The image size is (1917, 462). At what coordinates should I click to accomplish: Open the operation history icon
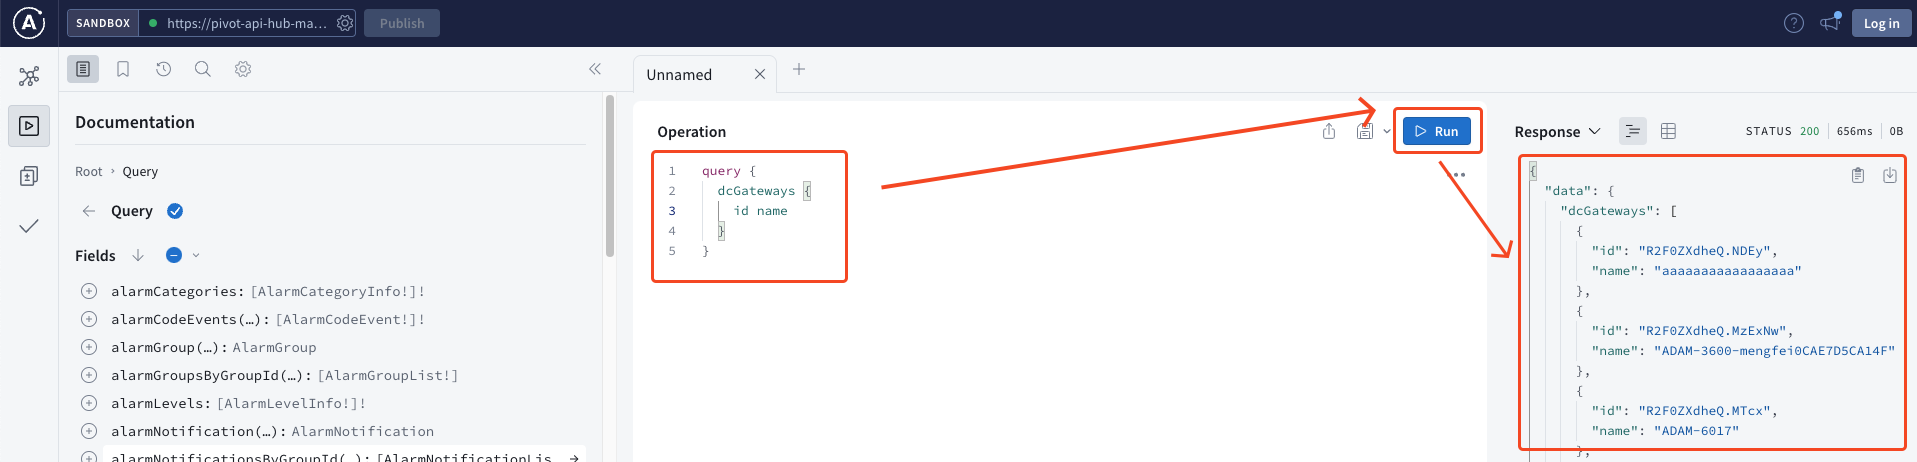point(163,69)
